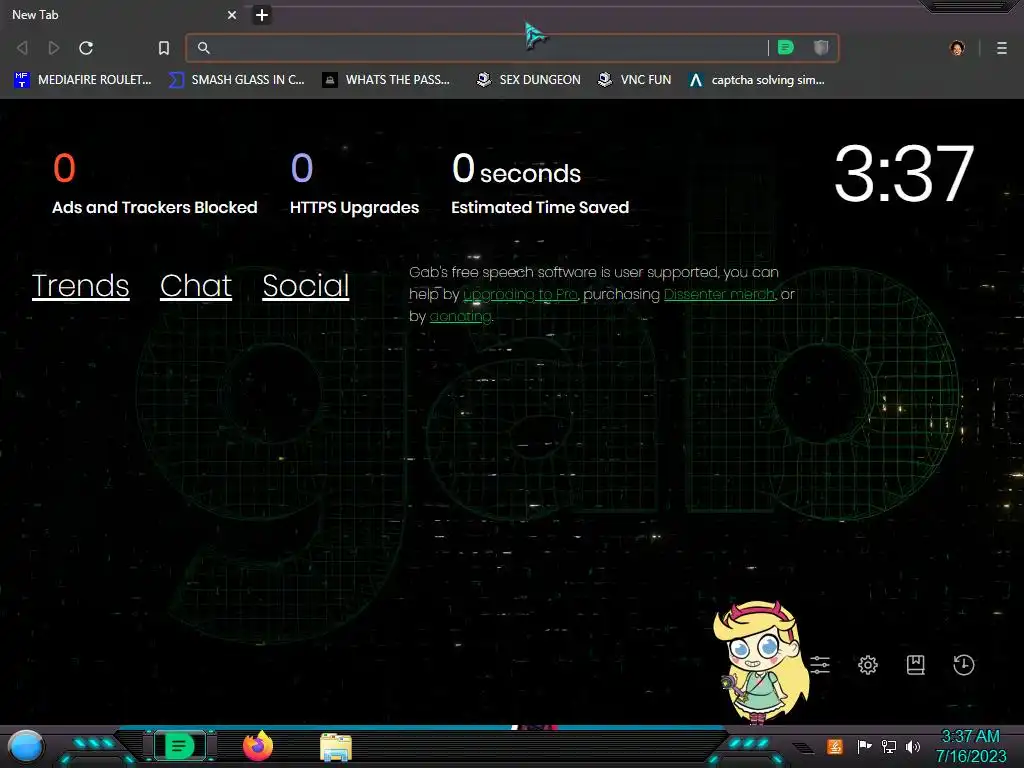Screen dimensions: 1024x768
Task: Open the volume speaker tray icon
Action: click(x=913, y=746)
